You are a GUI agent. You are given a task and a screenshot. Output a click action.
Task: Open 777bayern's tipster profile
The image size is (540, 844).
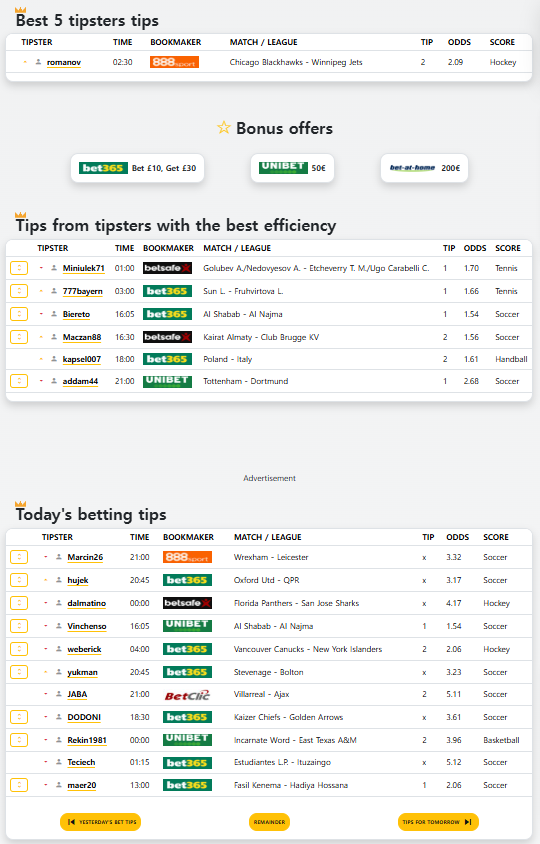[82, 291]
